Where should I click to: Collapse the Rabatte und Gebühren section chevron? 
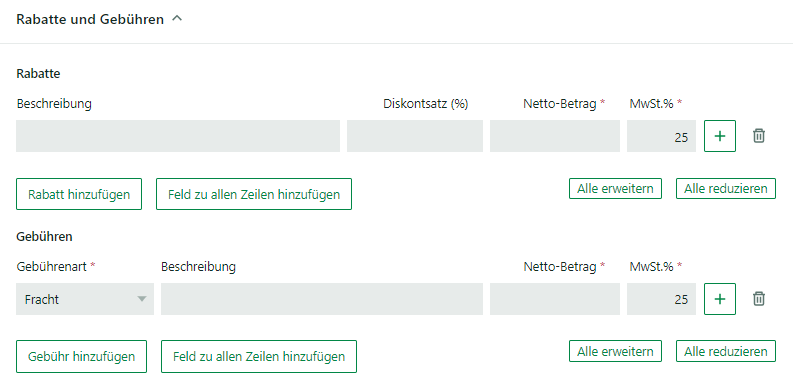click(x=177, y=19)
